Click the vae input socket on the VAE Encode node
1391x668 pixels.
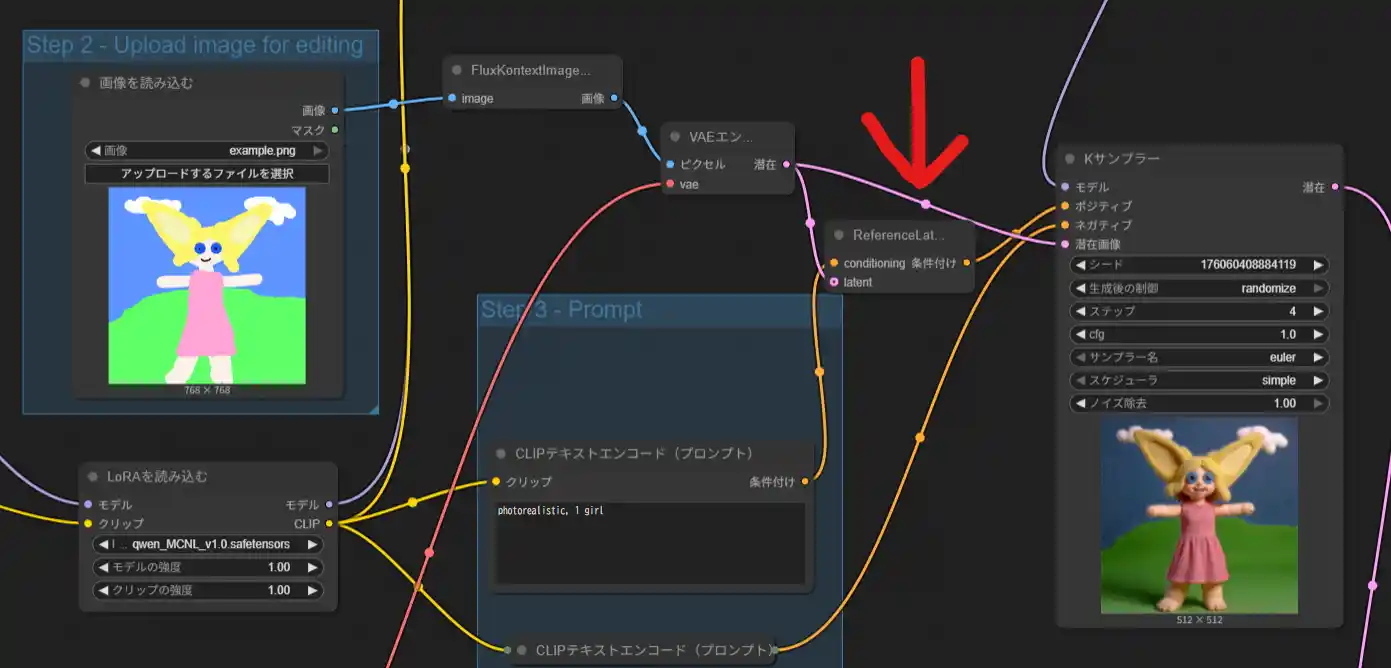(670, 184)
